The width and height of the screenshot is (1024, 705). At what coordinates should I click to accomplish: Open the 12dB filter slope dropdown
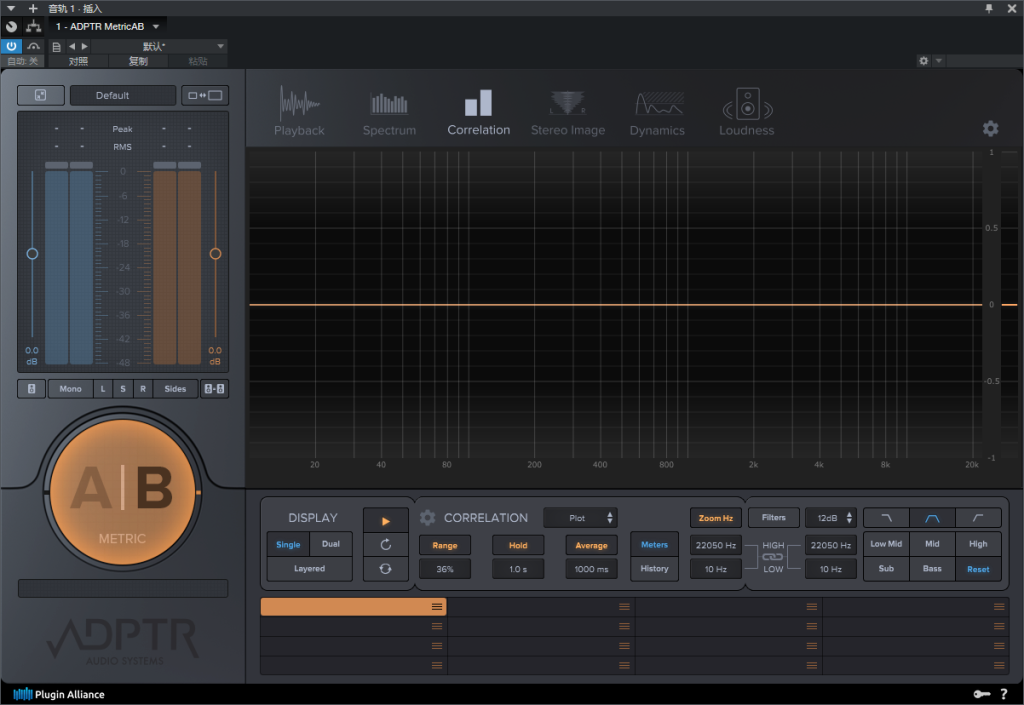[831, 518]
